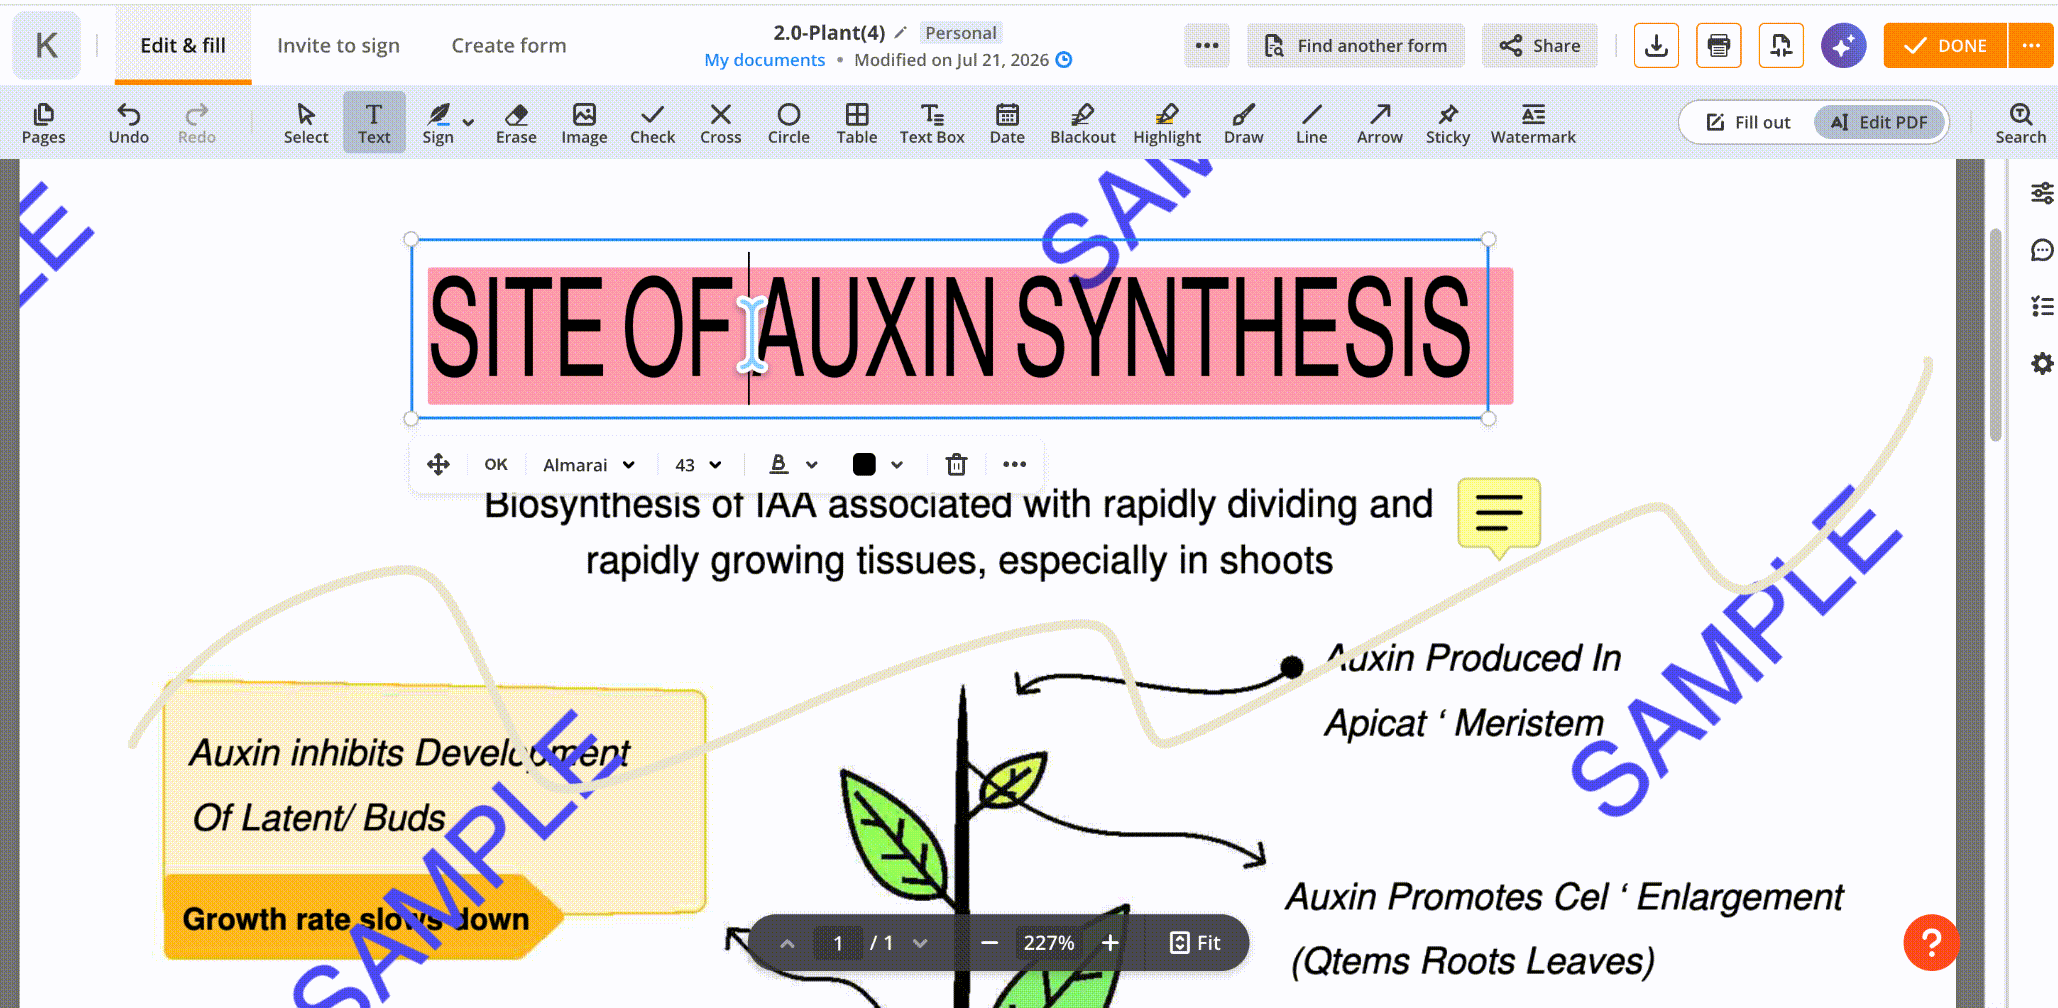Switch to Fill out mode

tap(1748, 123)
